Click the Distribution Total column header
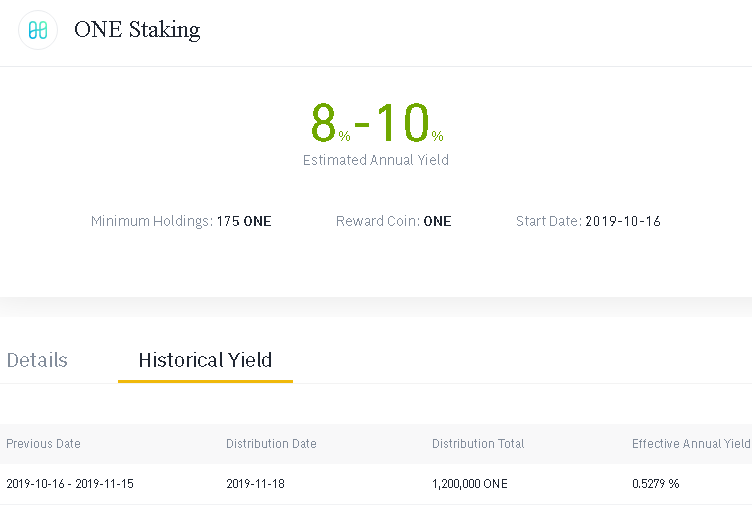This screenshot has height=508, width=752. click(x=478, y=443)
